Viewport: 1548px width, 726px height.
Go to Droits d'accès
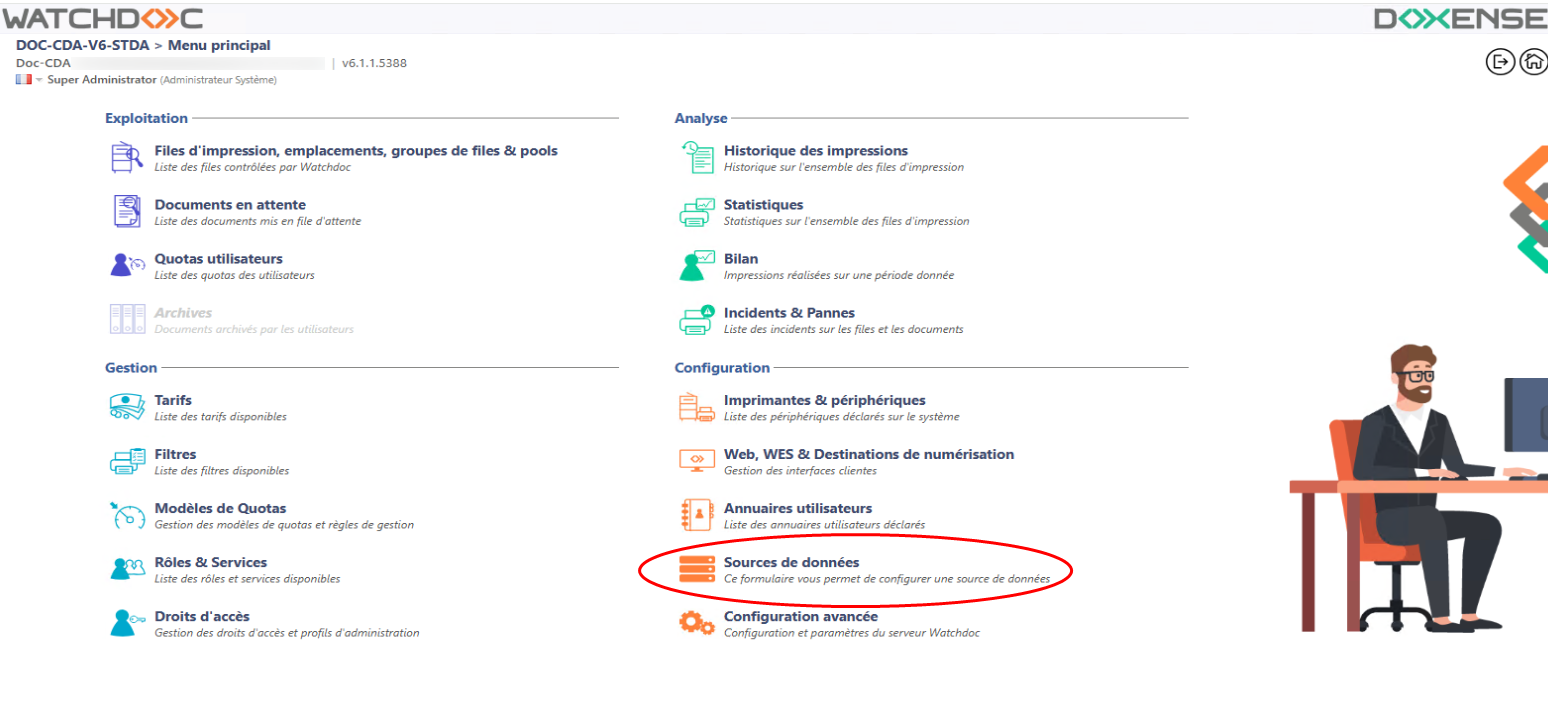[202, 616]
